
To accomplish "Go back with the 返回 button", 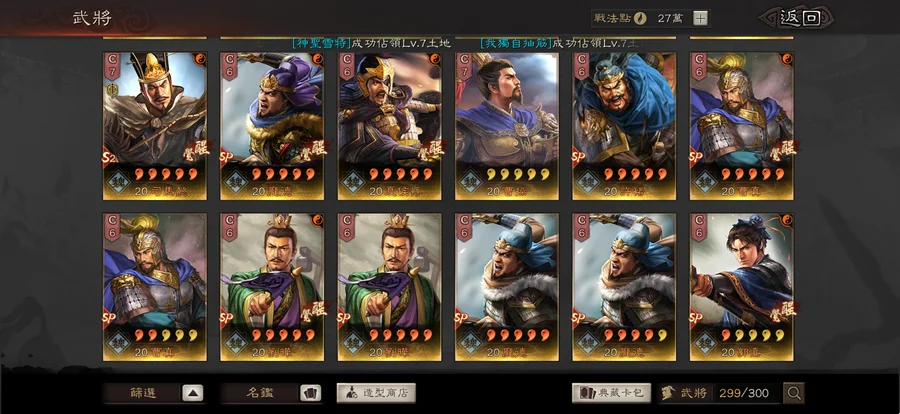I will 800,18.
